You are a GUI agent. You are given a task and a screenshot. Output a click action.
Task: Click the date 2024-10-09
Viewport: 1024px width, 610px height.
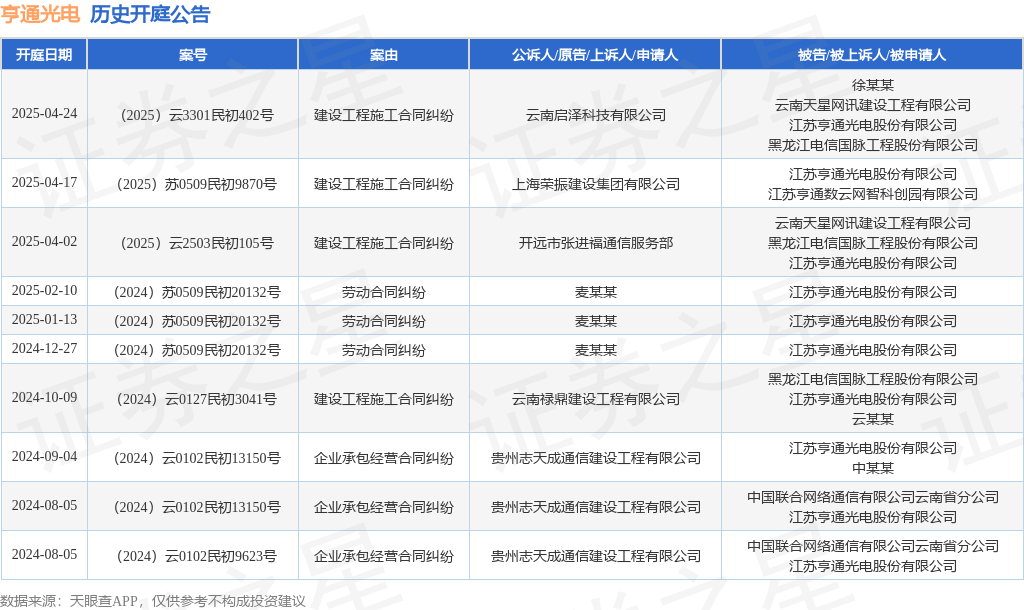pos(44,398)
